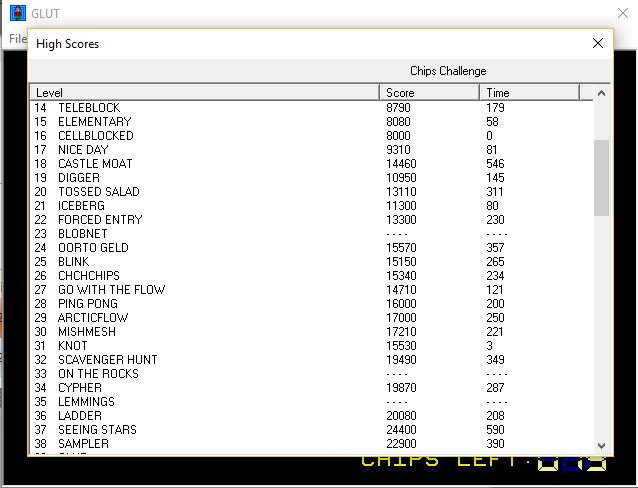638x488 pixels.
Task: Click the vertical scrollbar thumb
Action: click(x=601, y=177)
